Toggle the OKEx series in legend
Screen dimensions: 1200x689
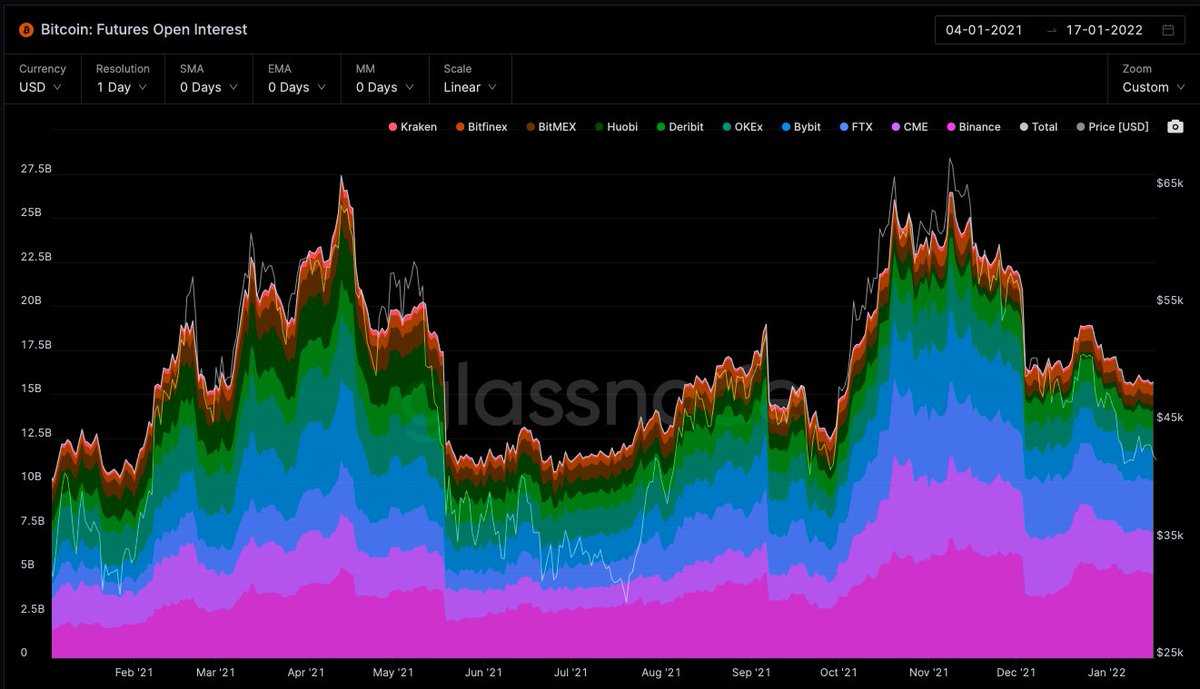pos(742,127)
